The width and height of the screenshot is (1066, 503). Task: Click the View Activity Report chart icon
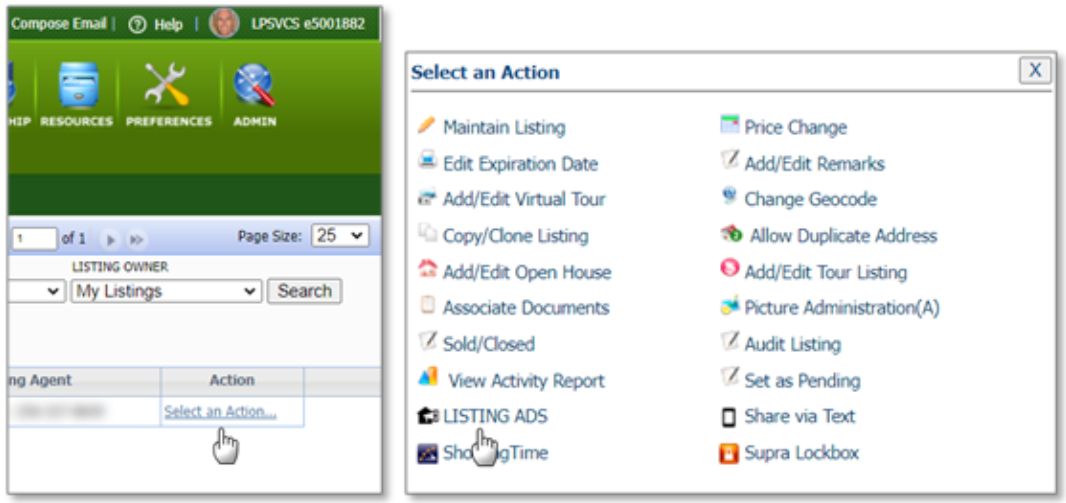(427, 380)
